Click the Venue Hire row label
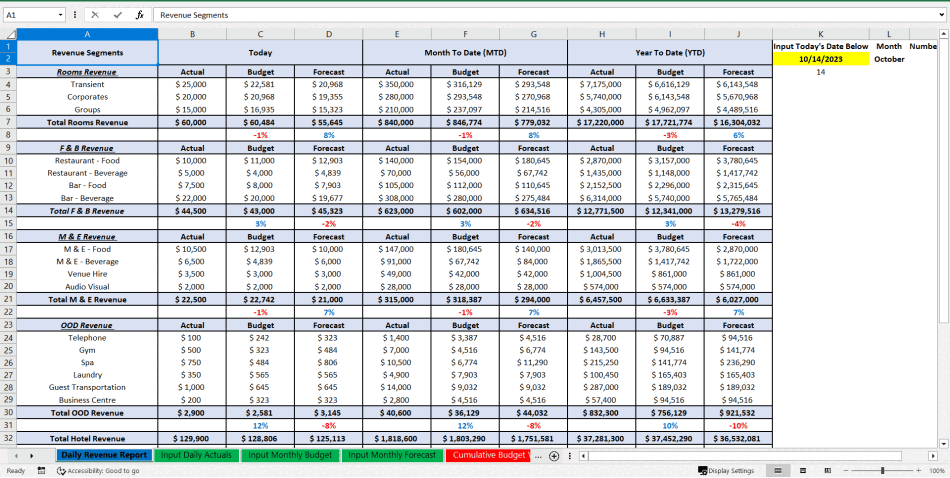This screenshot has width=950, height=478. pyautogui.click(x=87, y=274)
